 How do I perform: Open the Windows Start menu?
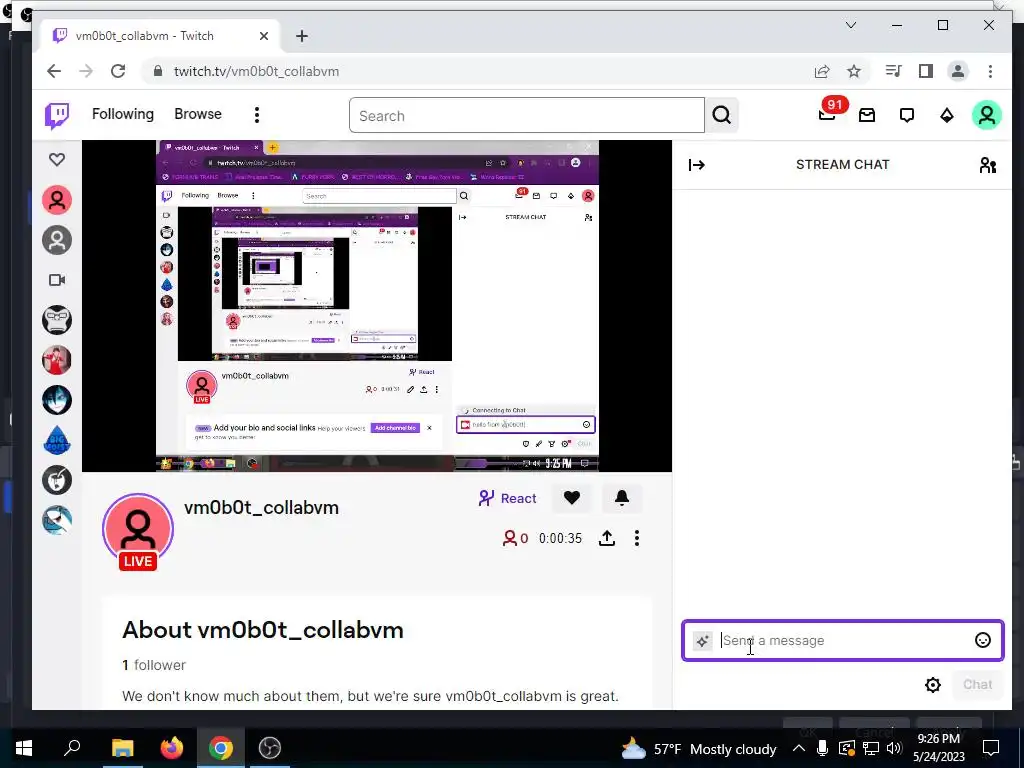[x=24, y=748]
